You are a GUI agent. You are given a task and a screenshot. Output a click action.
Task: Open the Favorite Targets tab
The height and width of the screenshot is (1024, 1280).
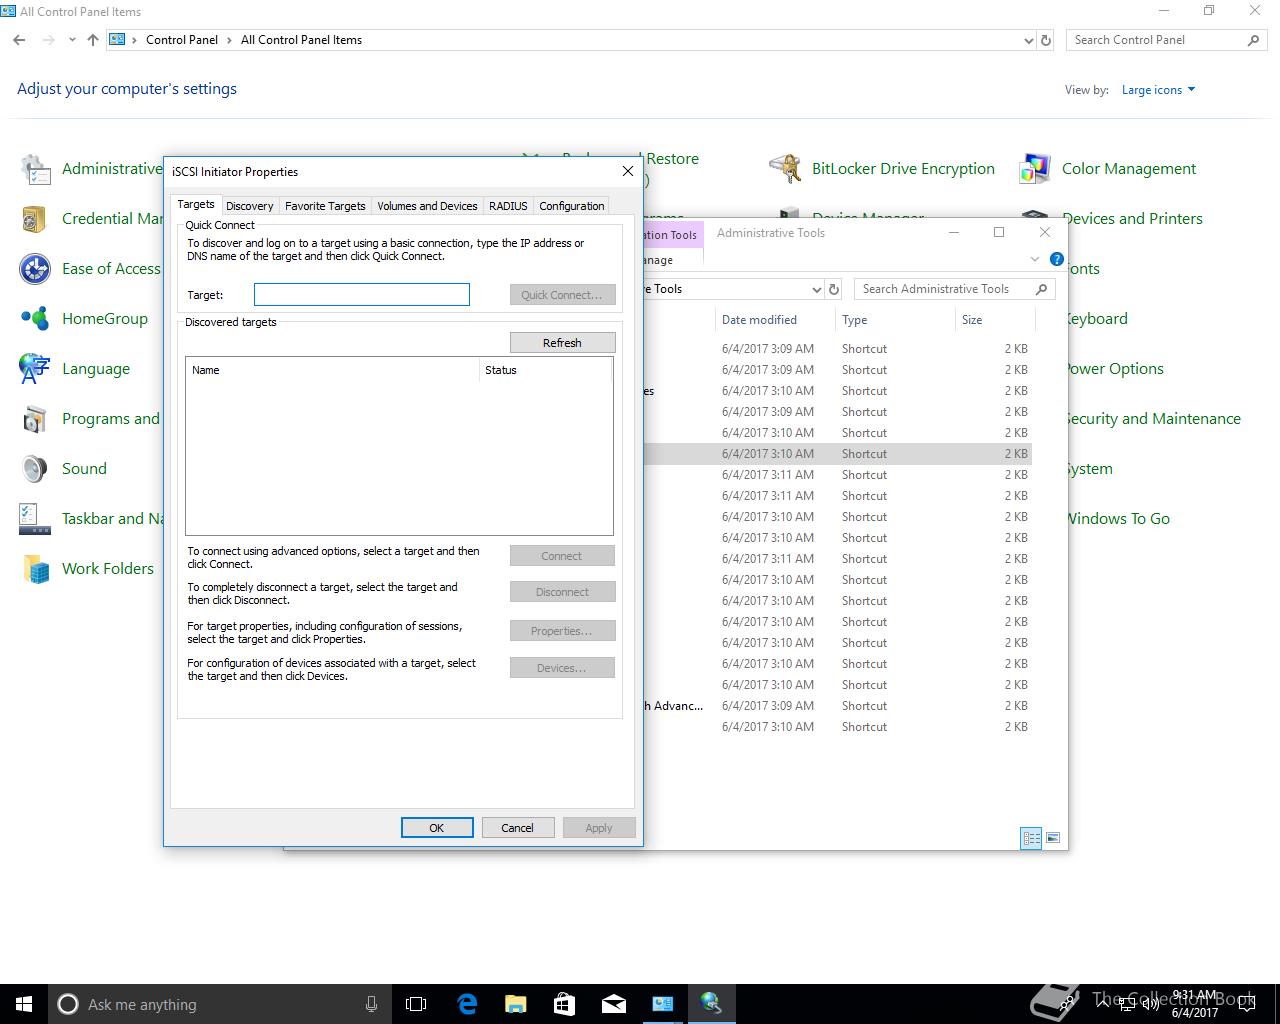point(325,206)
